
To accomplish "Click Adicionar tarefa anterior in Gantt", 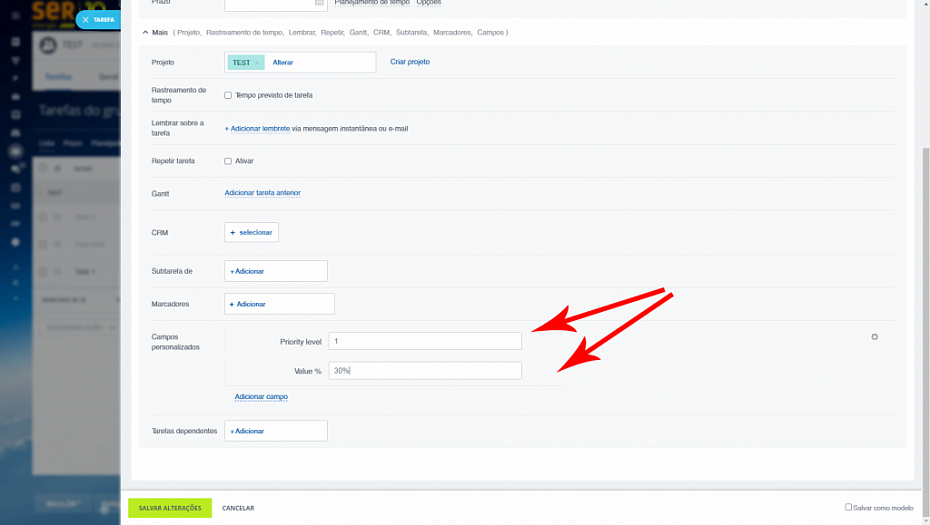I will (x=262, y=193).
